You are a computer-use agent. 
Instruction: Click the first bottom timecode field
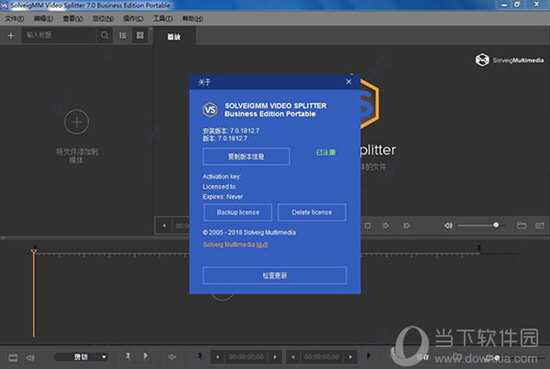click(x=246, y=357)
